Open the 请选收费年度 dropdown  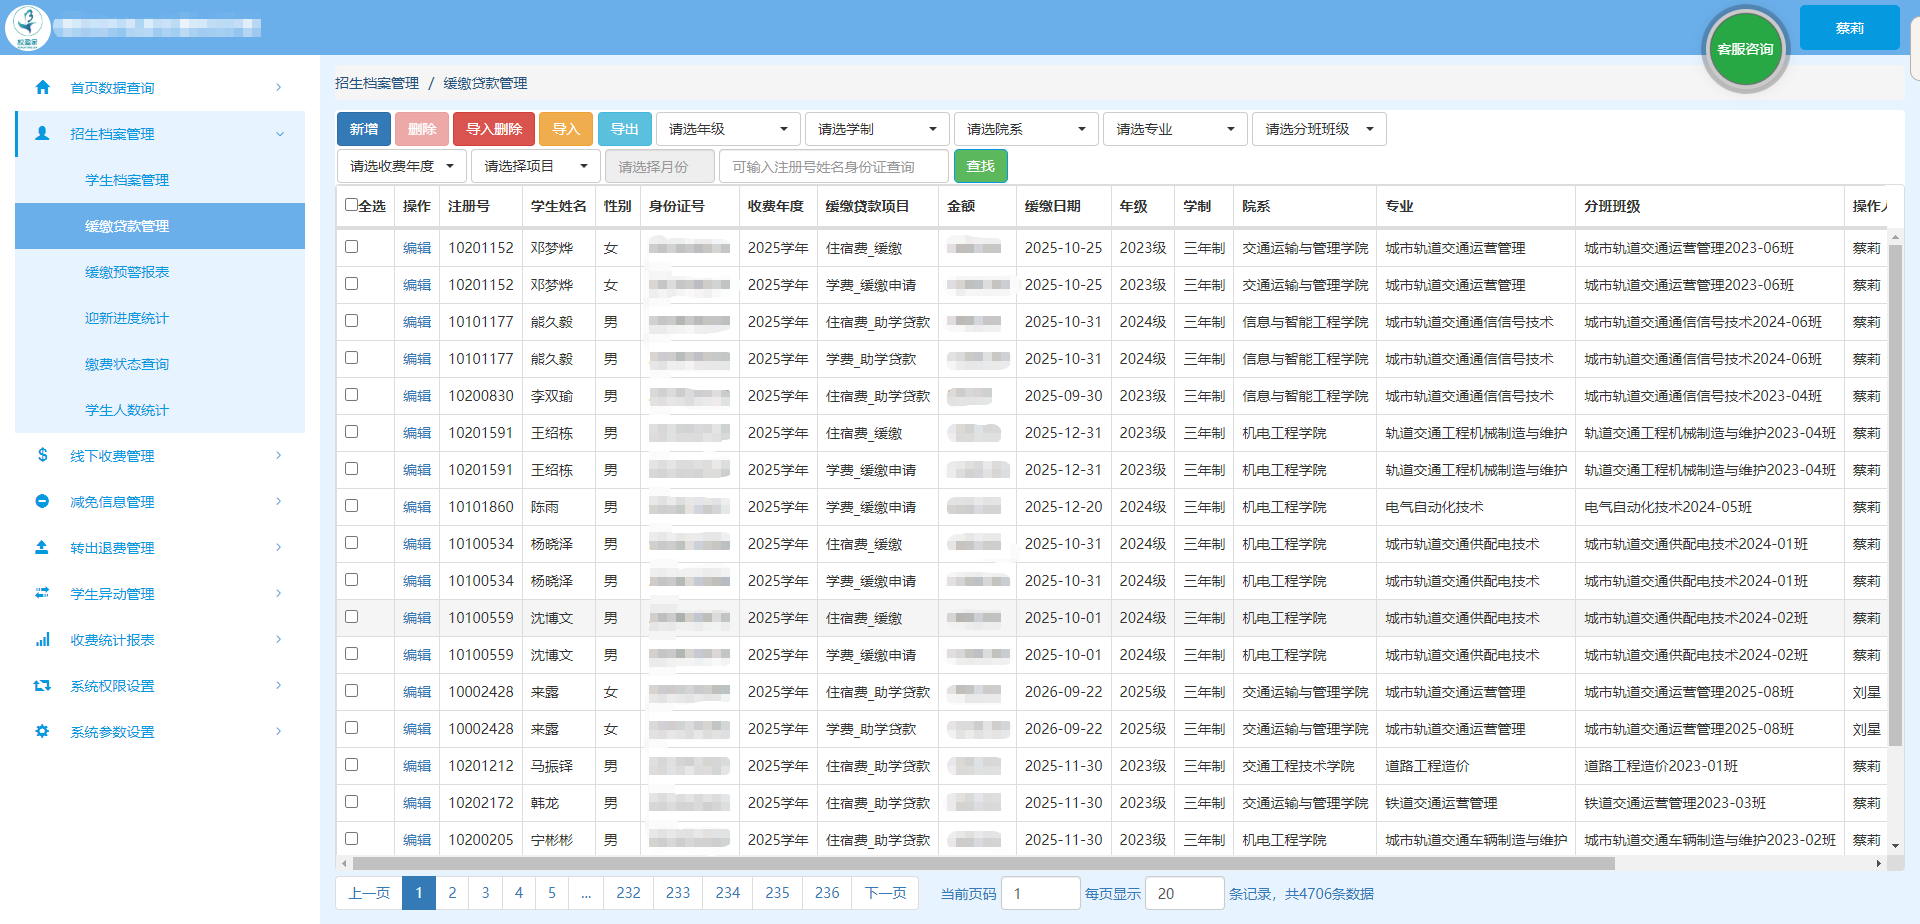tap(401, 166)
